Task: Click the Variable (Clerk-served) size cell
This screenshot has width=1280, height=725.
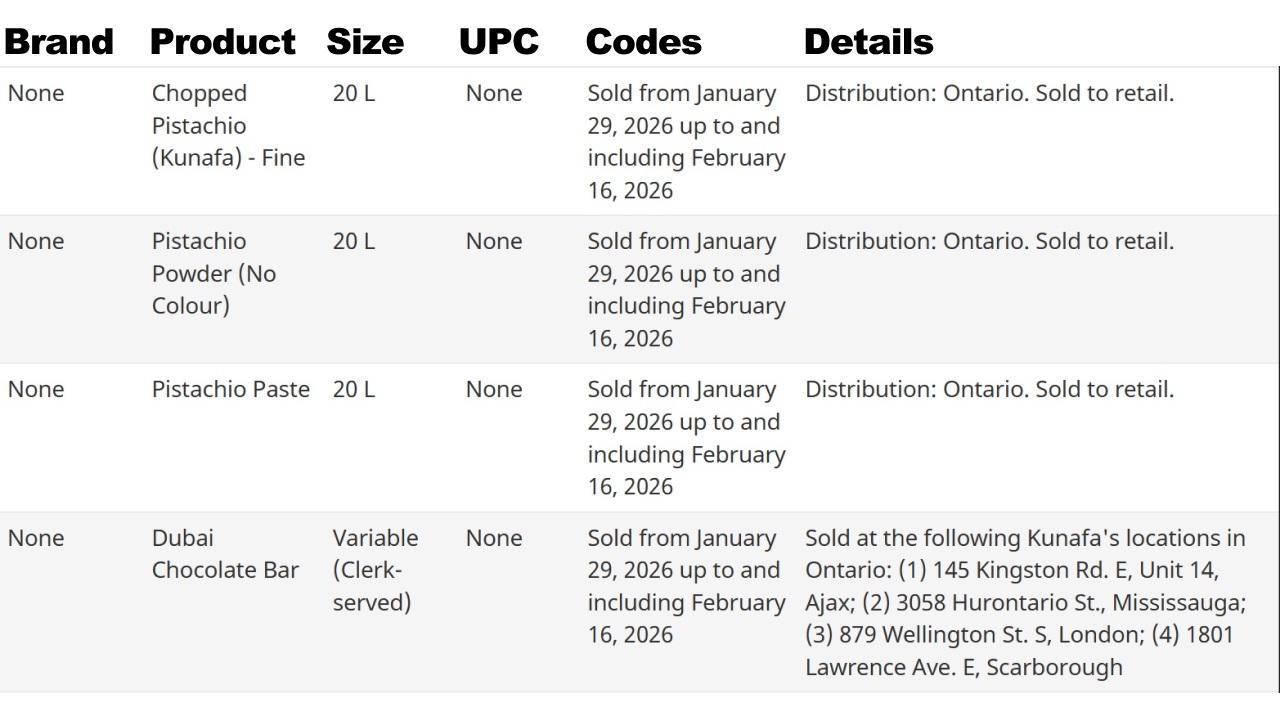Action: click(x=376, y=570)
